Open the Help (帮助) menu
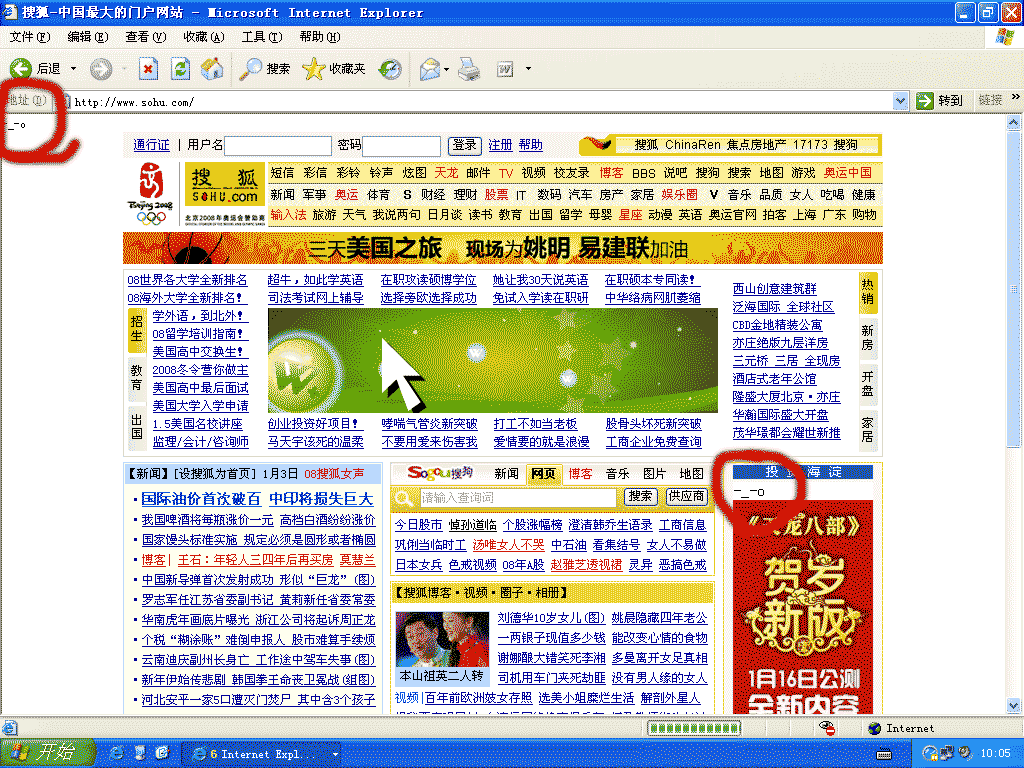This screenshot has height=768, width=1024. click(x=320, y=37)
